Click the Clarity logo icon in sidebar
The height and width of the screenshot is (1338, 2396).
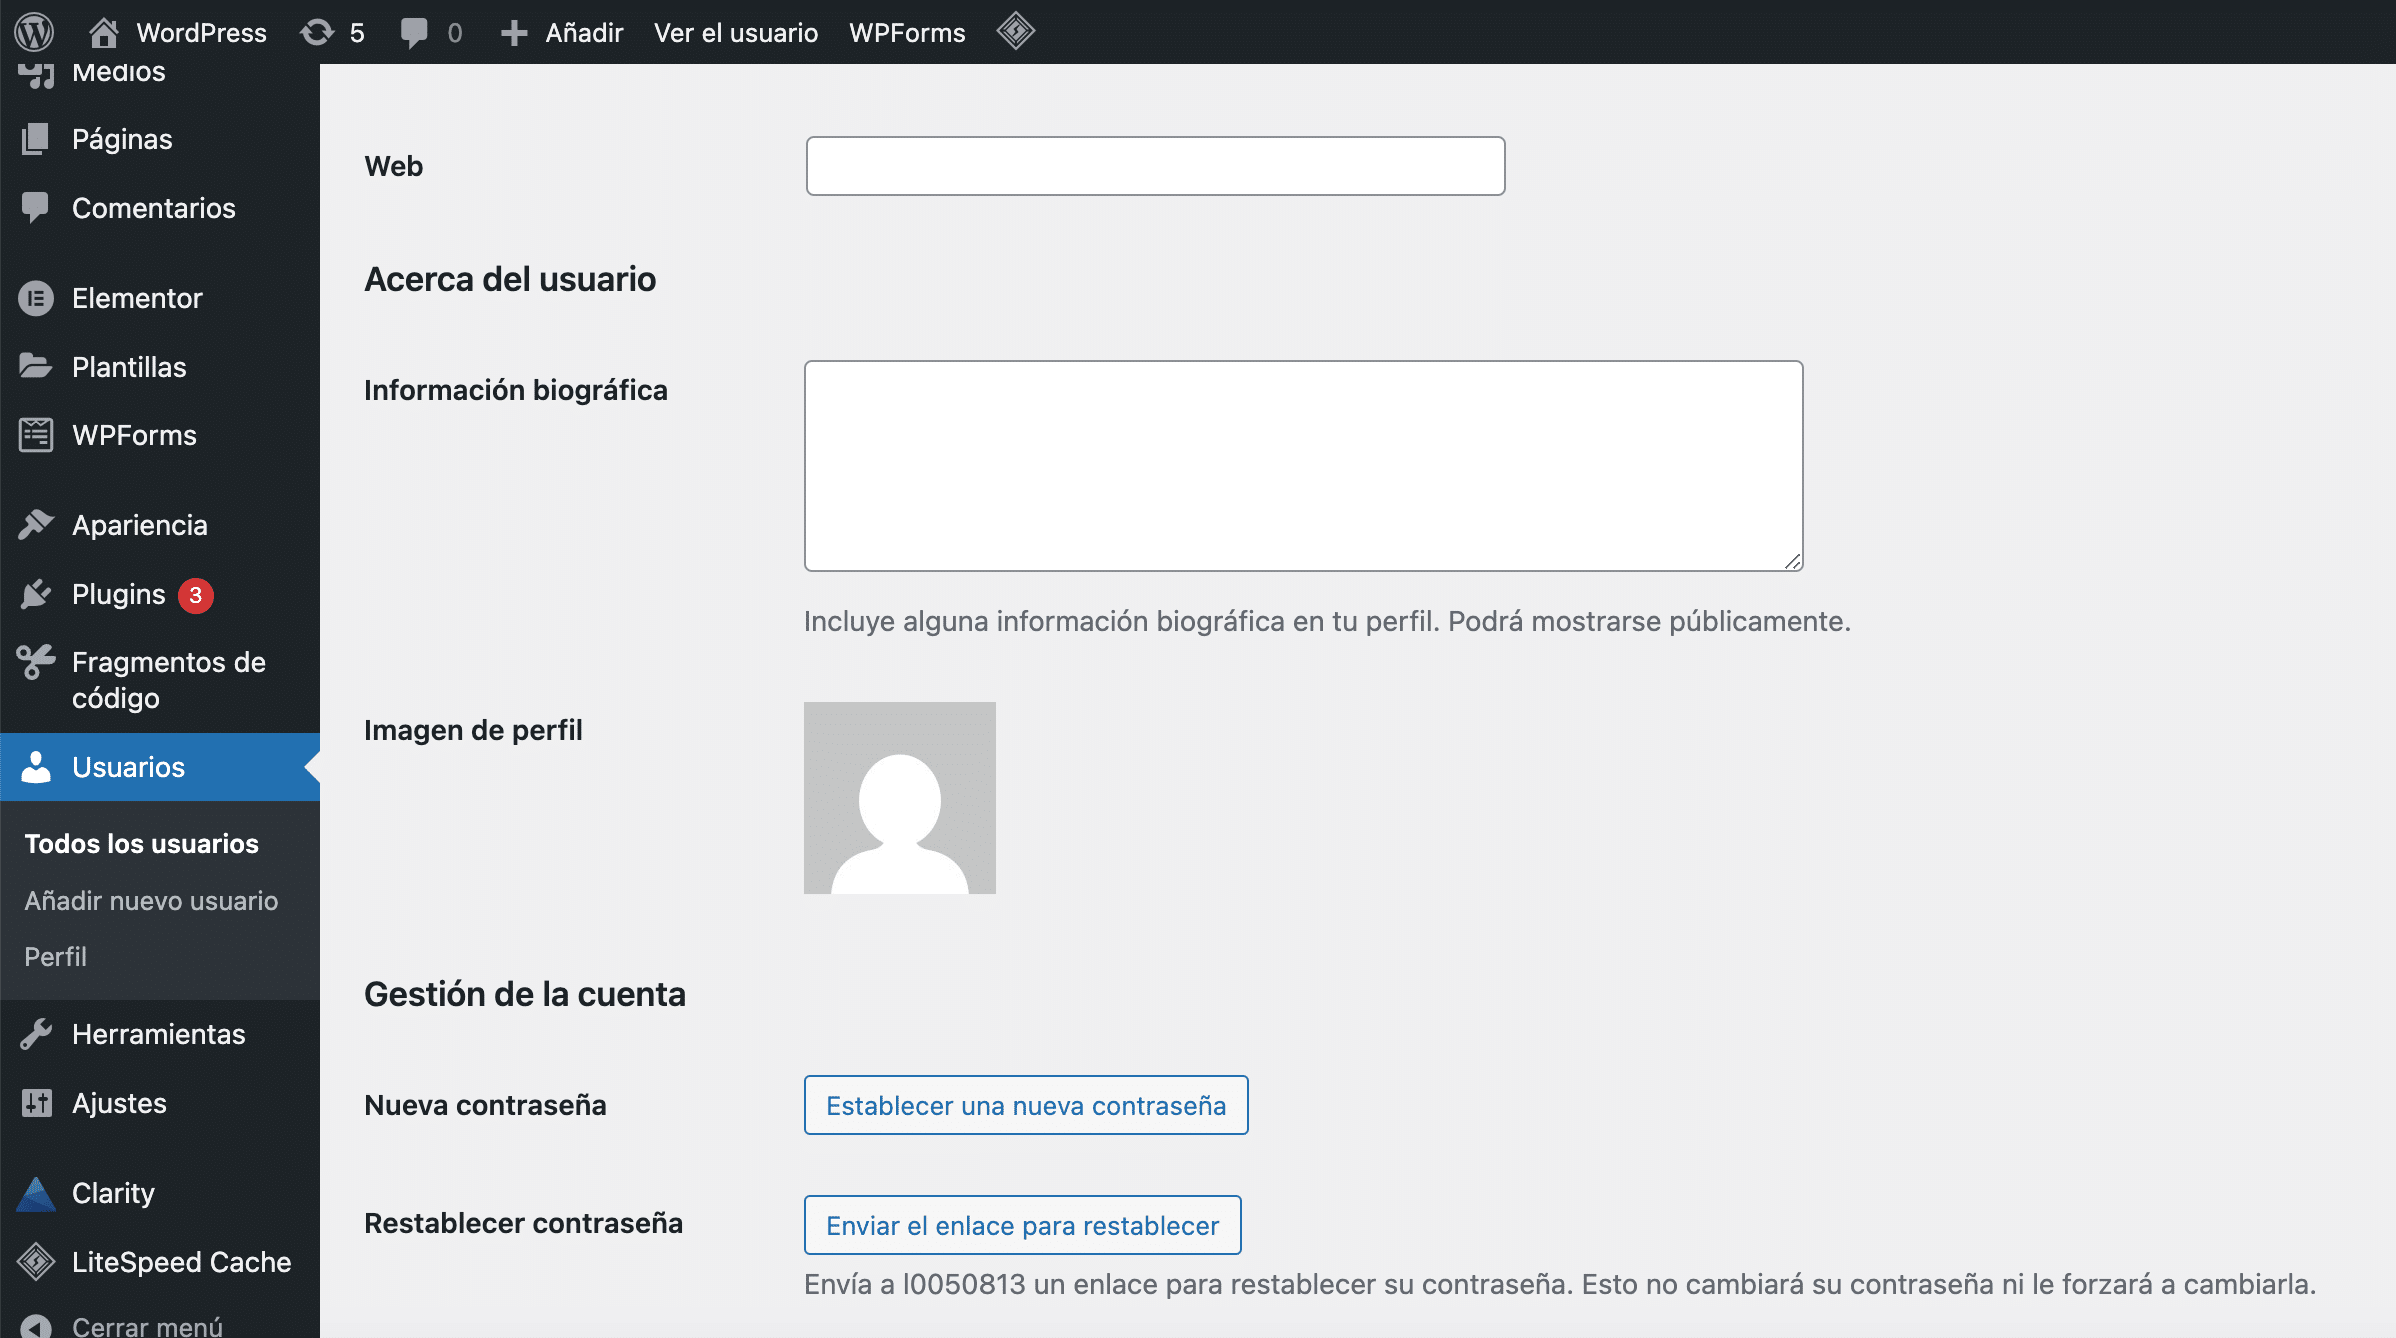click(x=36, y=1193)
